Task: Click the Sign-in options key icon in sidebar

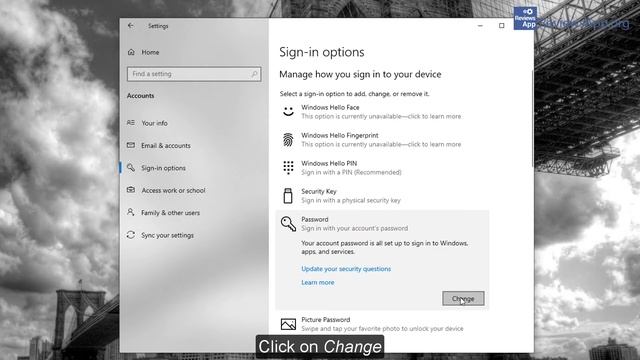Action: click(131, 168)
